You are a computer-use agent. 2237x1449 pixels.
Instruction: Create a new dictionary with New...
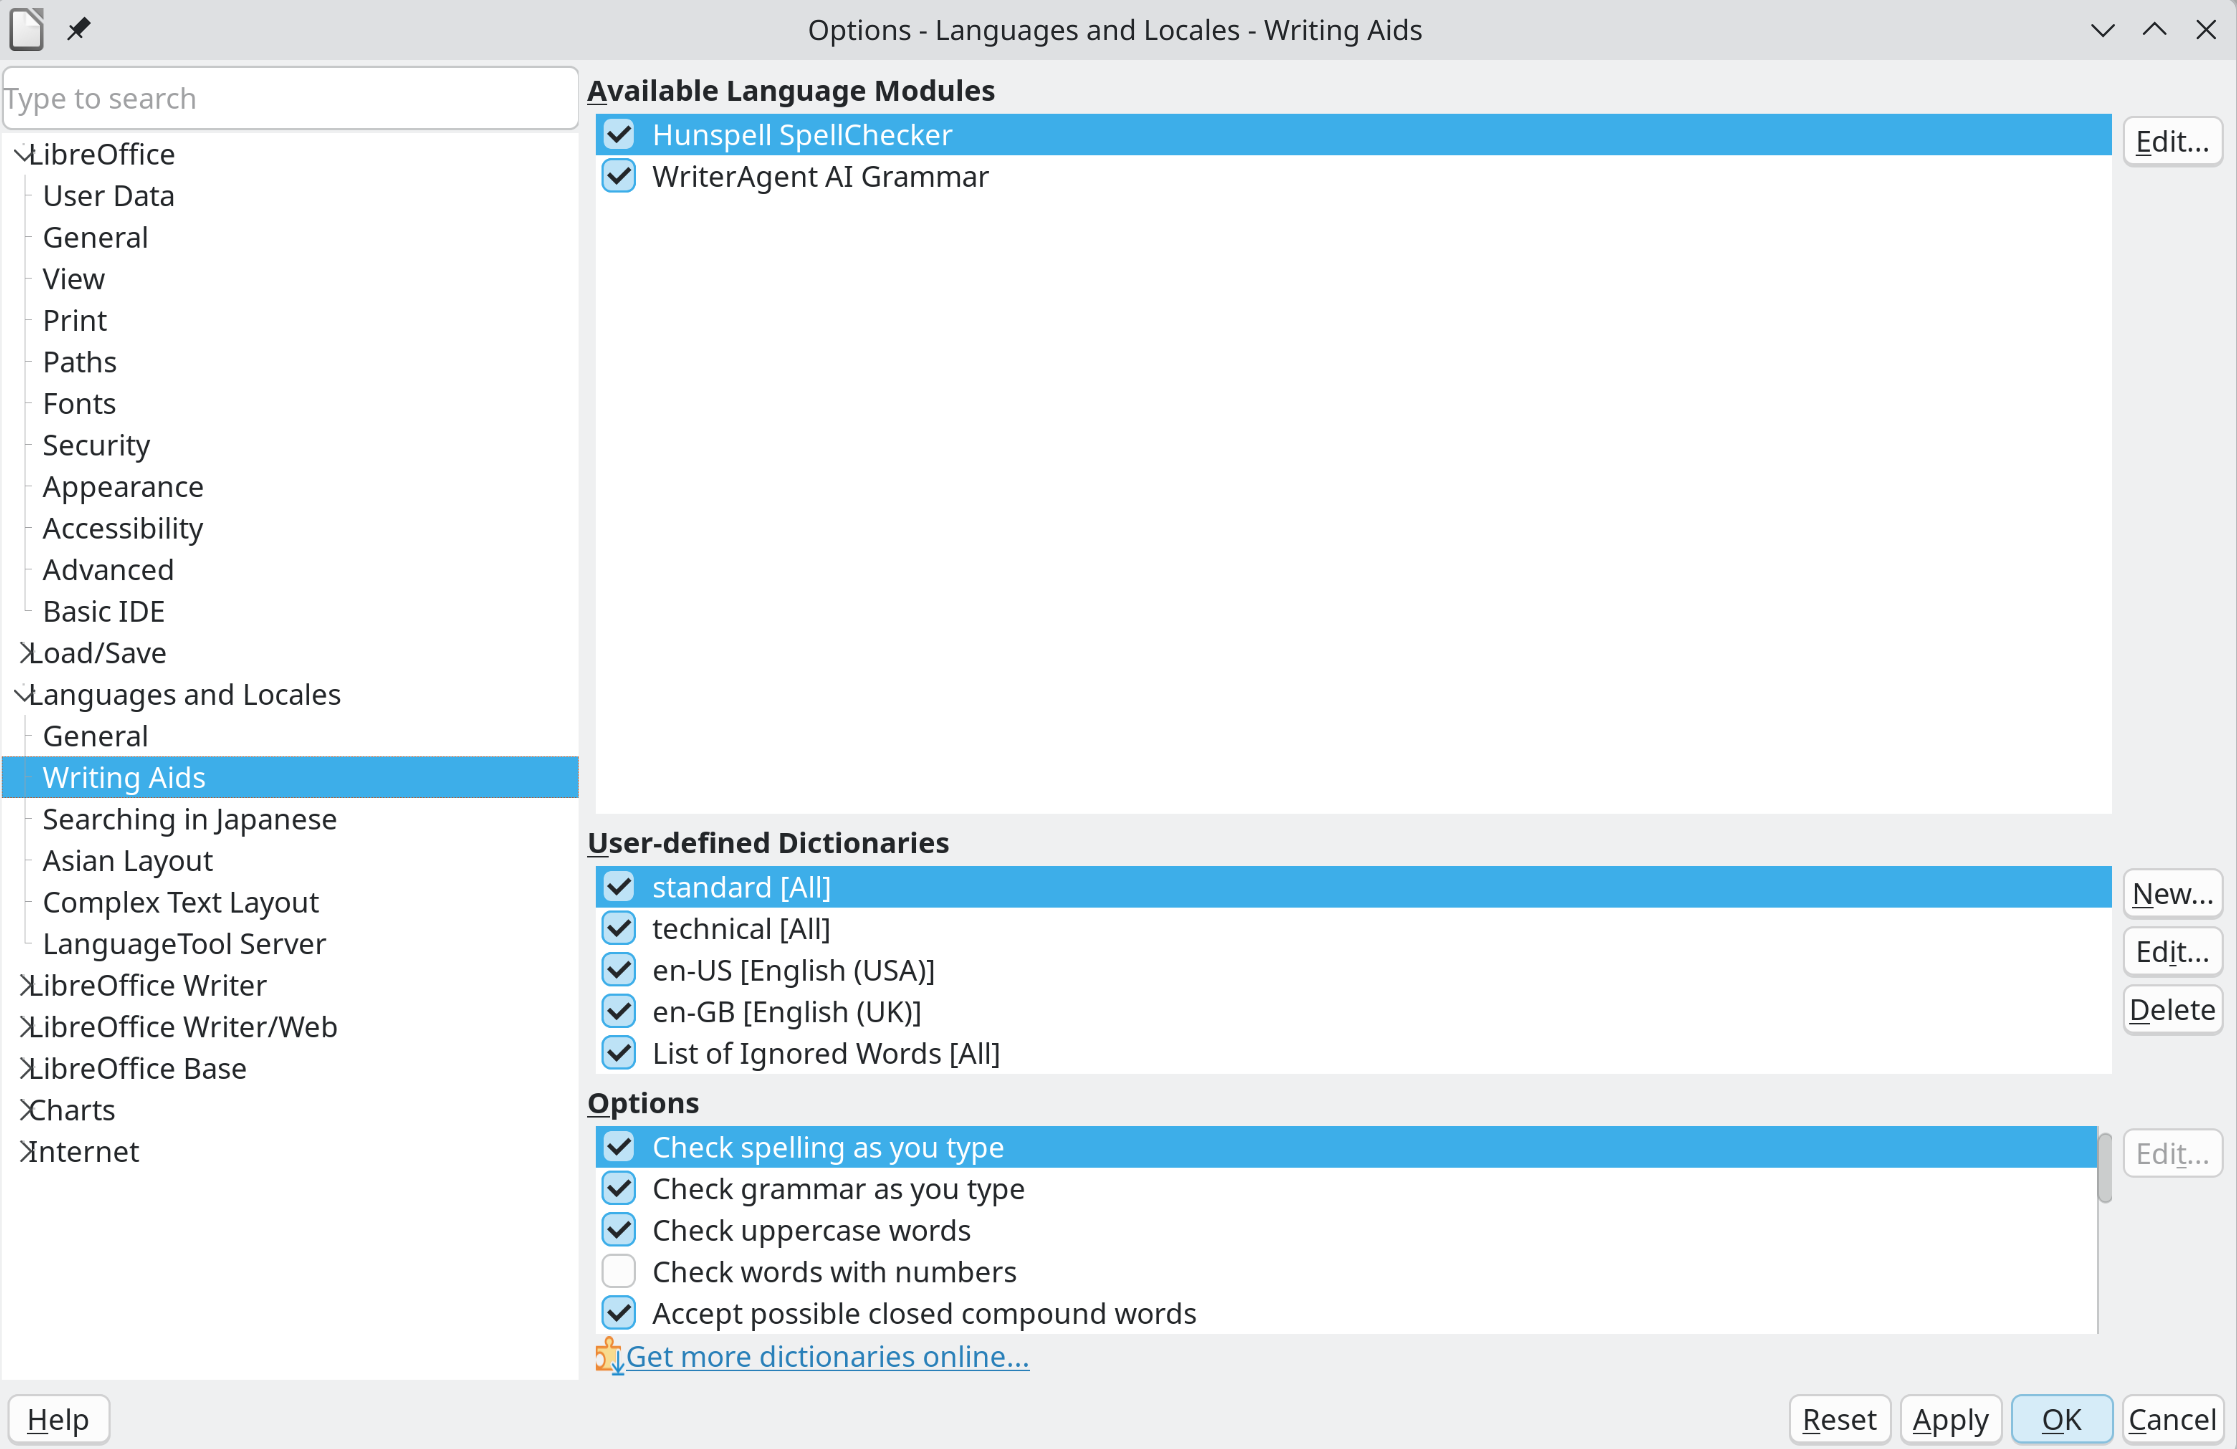click(x=2172, y=893)
